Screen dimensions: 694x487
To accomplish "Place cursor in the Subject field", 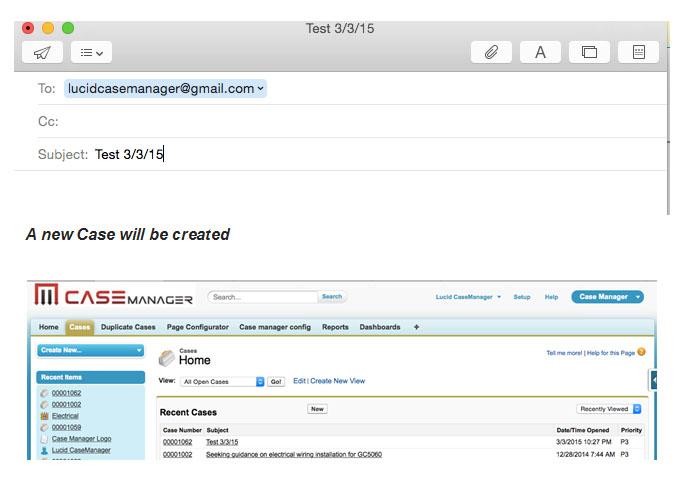I will (x=352, y=154).
